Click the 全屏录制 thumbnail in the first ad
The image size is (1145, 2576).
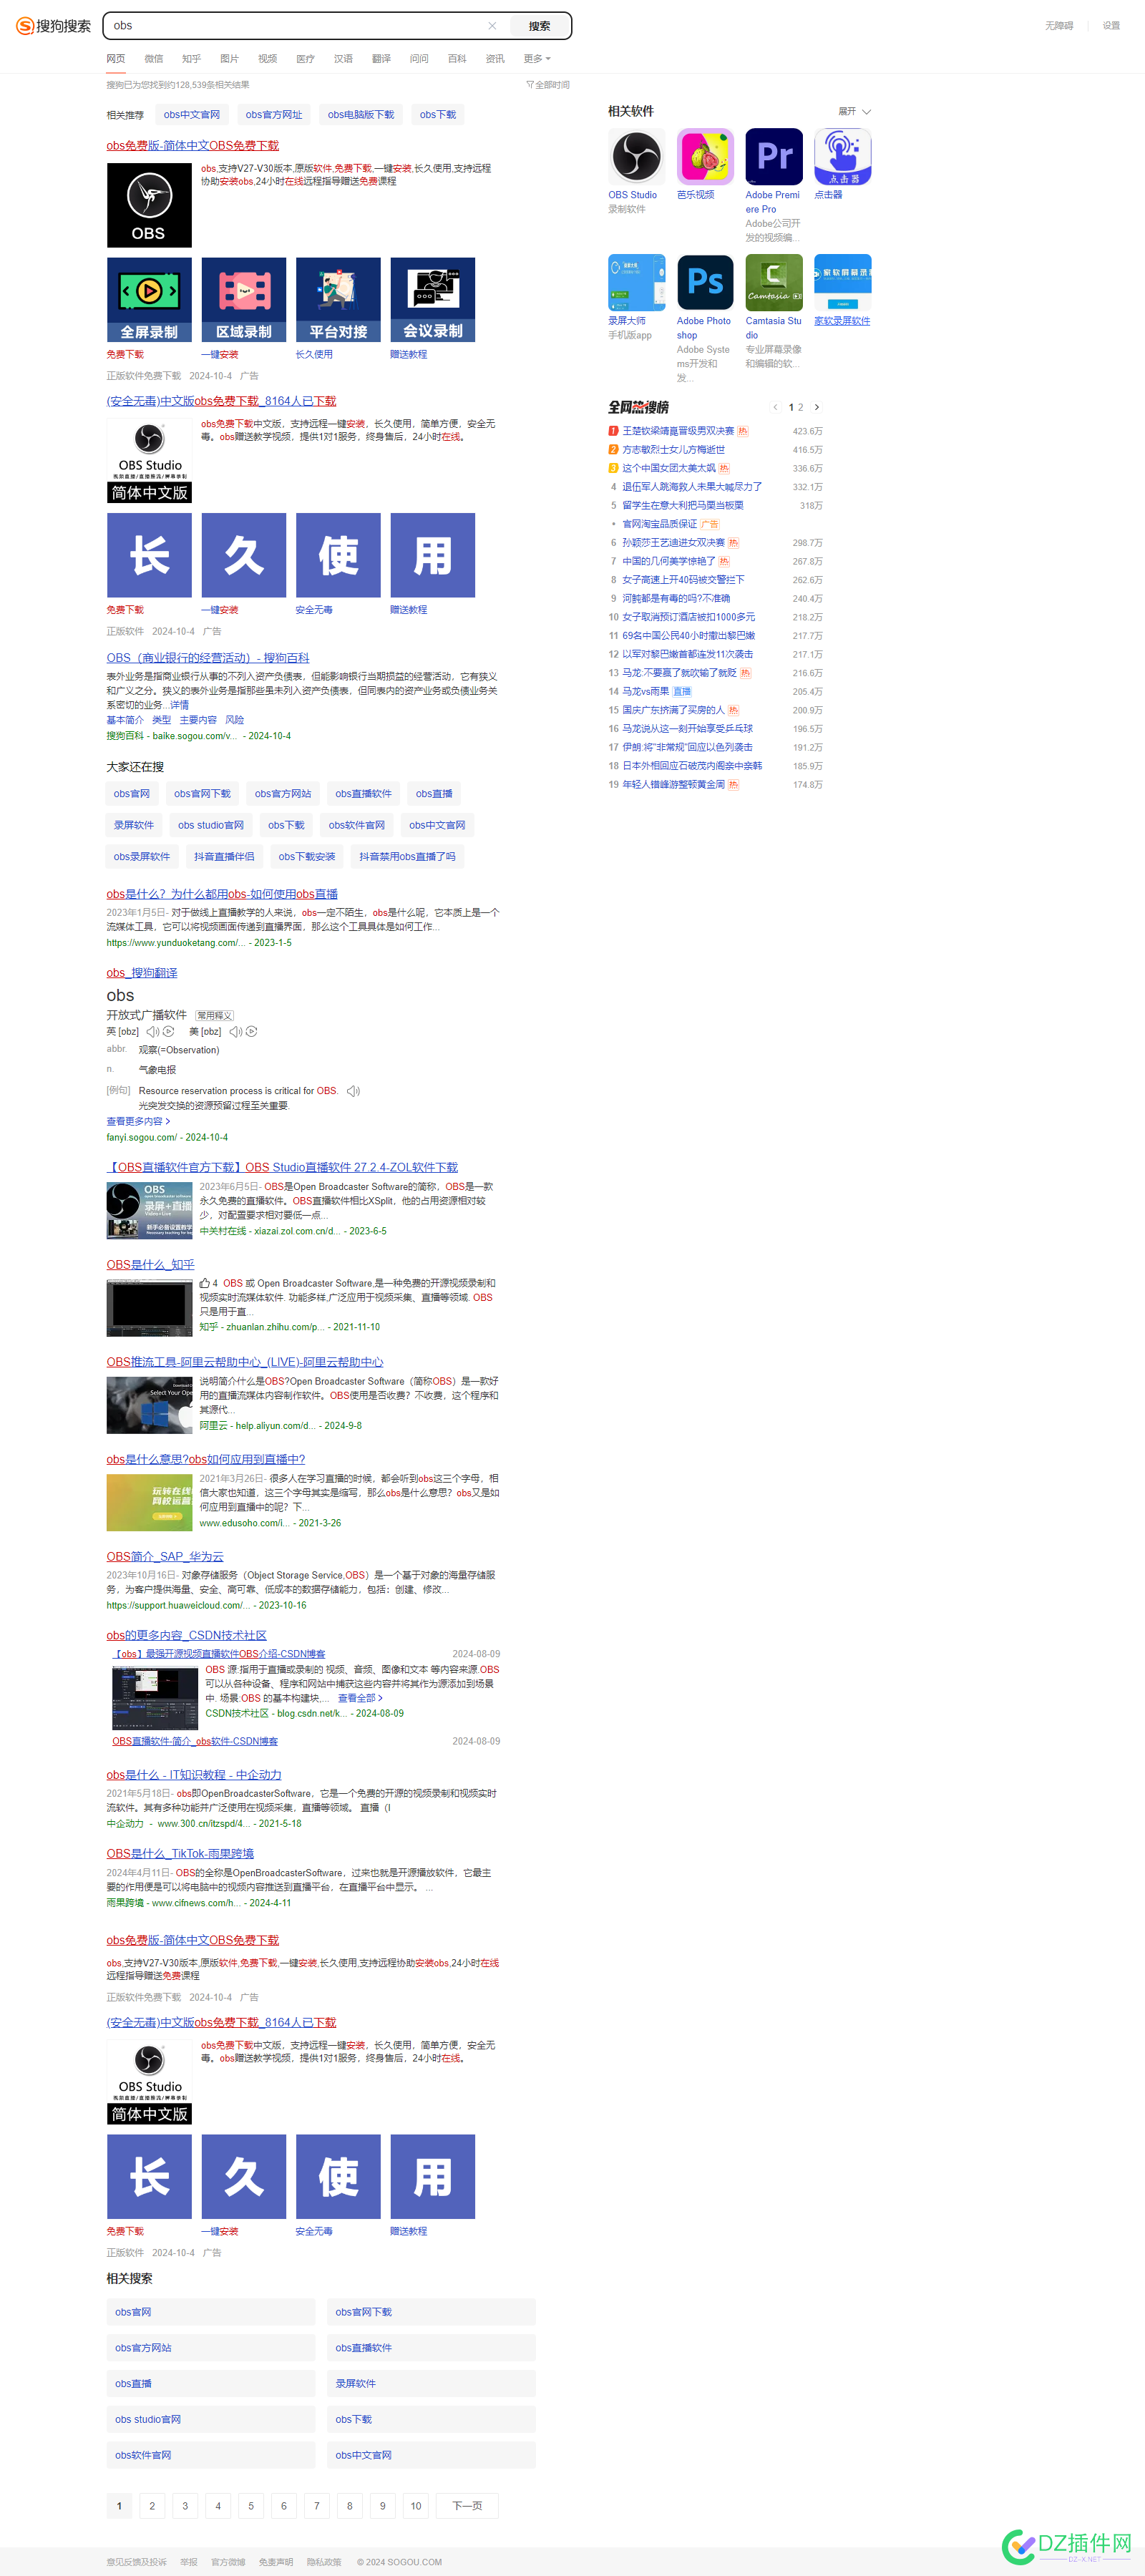pyautogui.click(x=149, y=300)
